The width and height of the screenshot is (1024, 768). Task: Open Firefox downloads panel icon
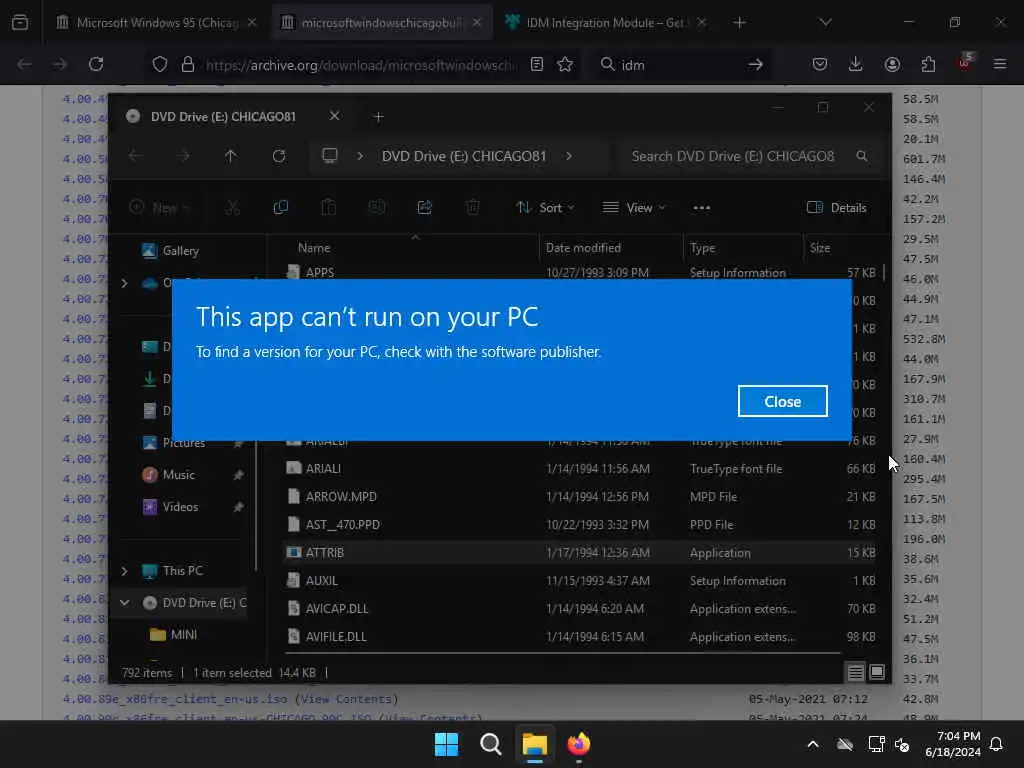856,64
